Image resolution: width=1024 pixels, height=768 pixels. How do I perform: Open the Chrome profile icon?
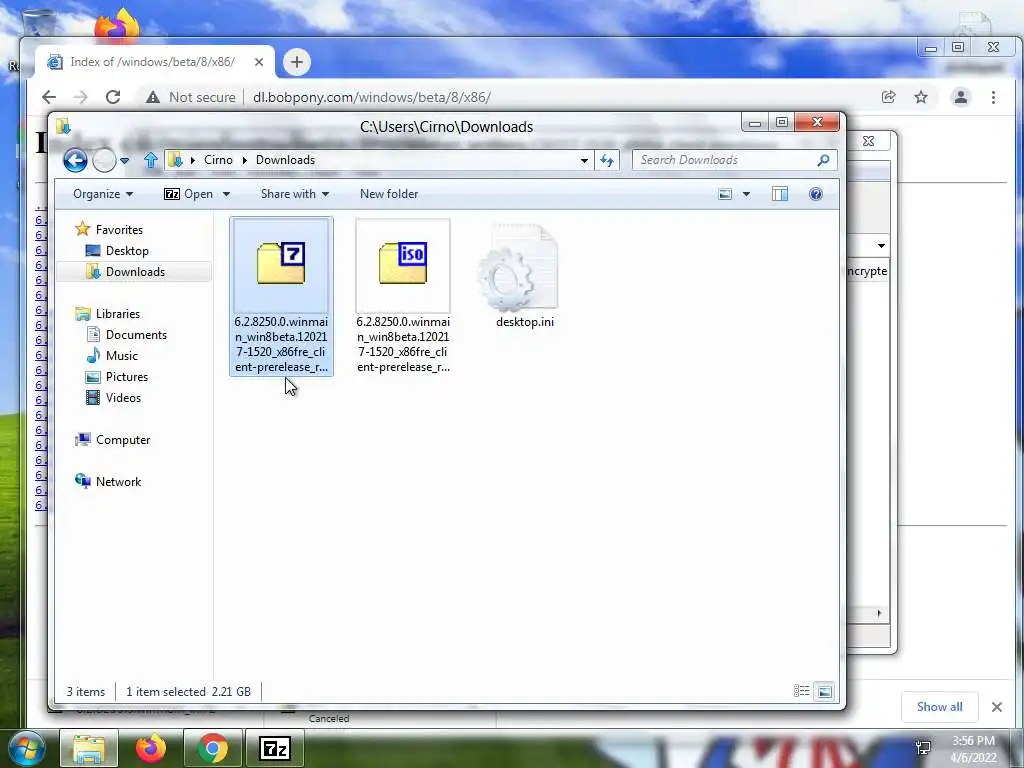[961, 97]
